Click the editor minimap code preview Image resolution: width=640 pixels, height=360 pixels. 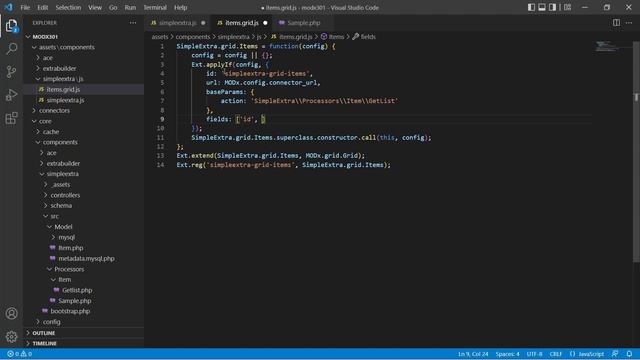coord(606,46)
